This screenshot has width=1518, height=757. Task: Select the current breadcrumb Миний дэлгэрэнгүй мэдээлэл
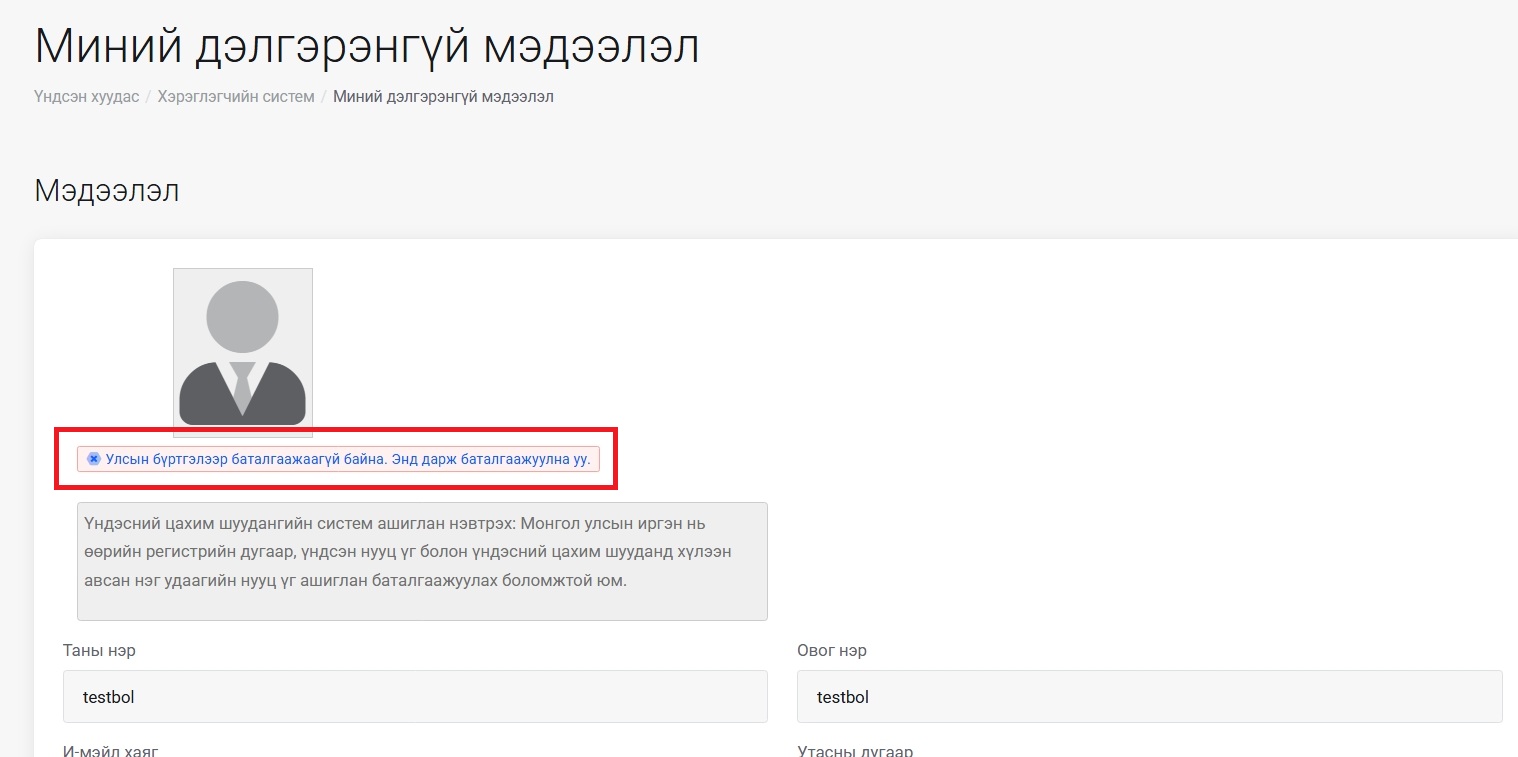[443, 97]
